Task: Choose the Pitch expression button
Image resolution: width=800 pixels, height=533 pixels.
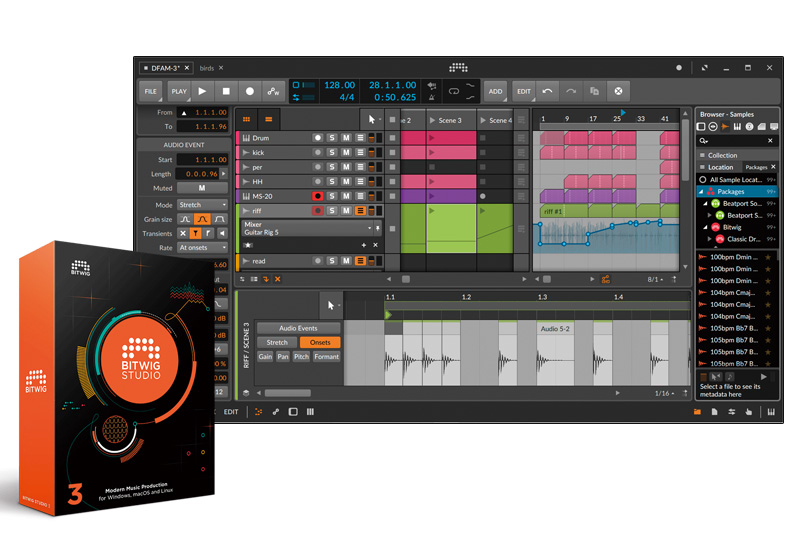Action: click(x=301, y=357)
